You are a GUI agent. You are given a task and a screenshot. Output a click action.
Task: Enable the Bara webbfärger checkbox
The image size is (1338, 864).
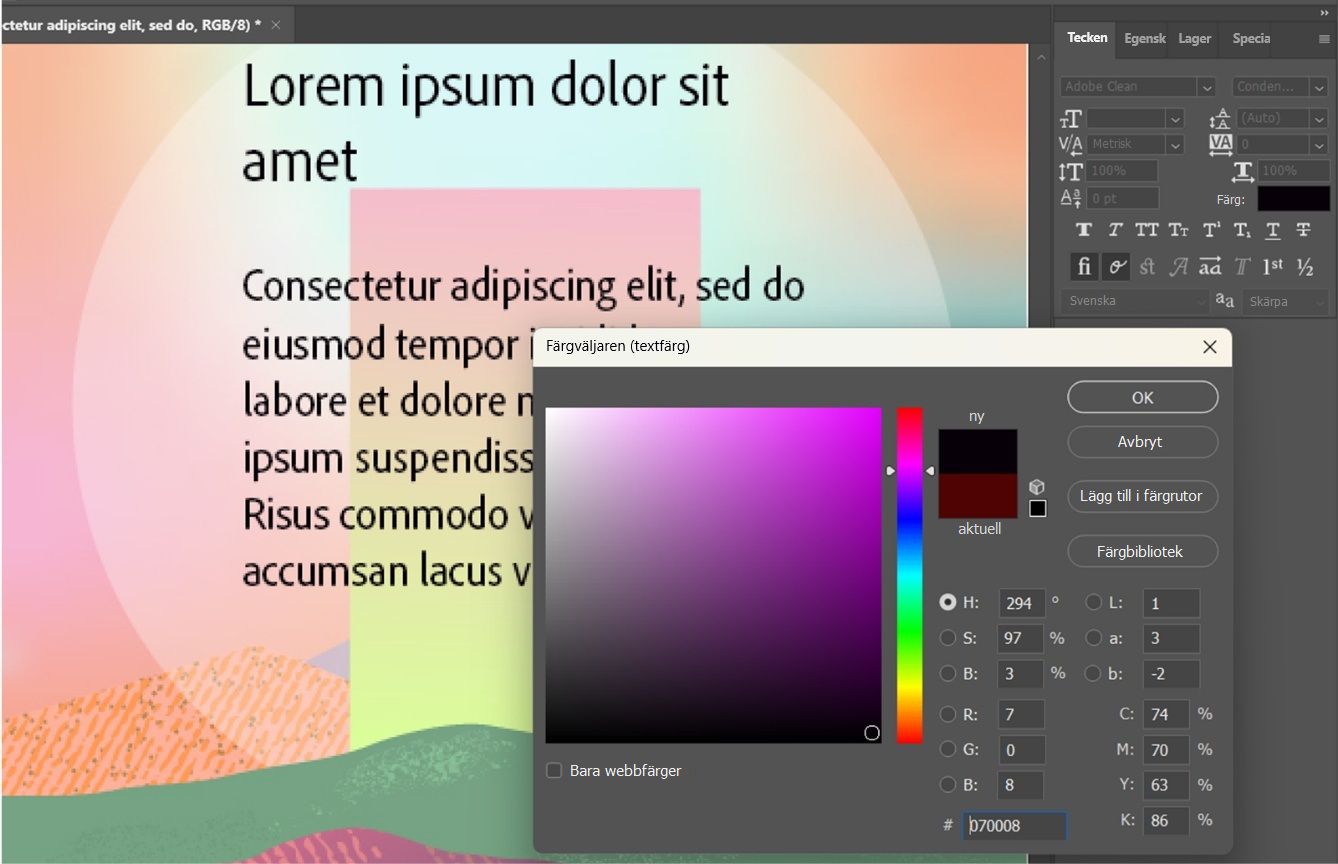coord(554,770)
